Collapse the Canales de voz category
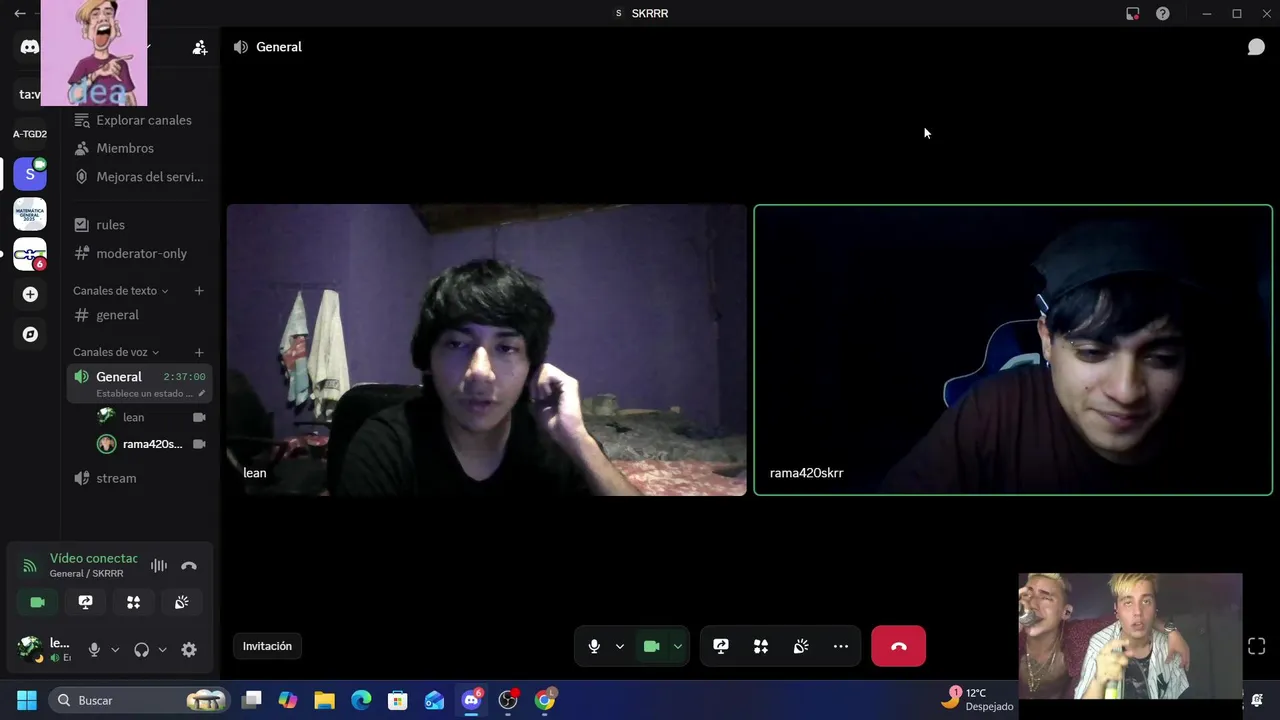The image size is (1280, 720). 116,352
